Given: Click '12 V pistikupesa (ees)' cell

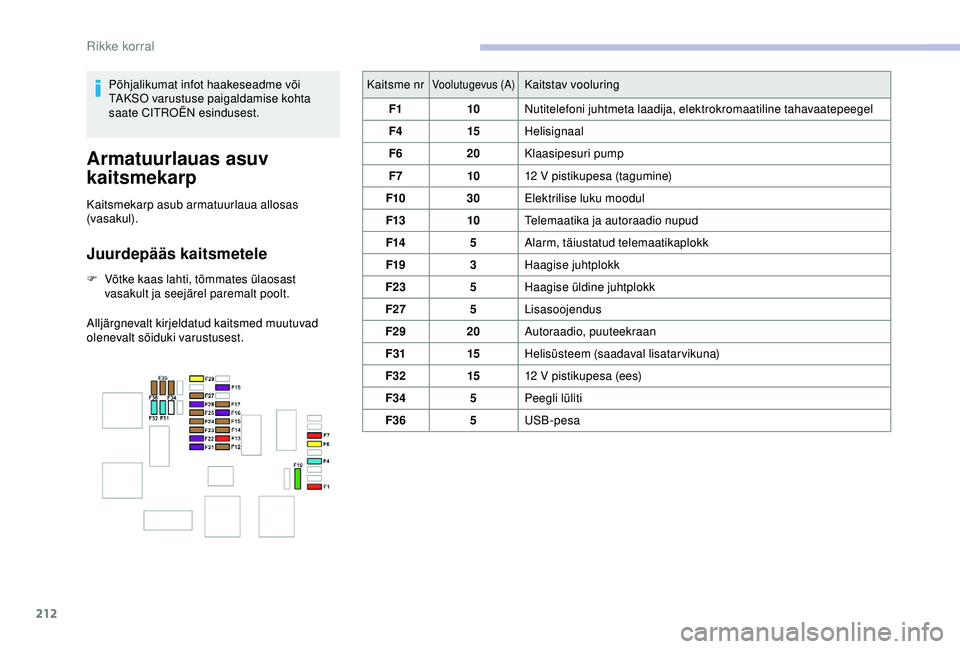Looking at the screenshot, I should point(704,376).
